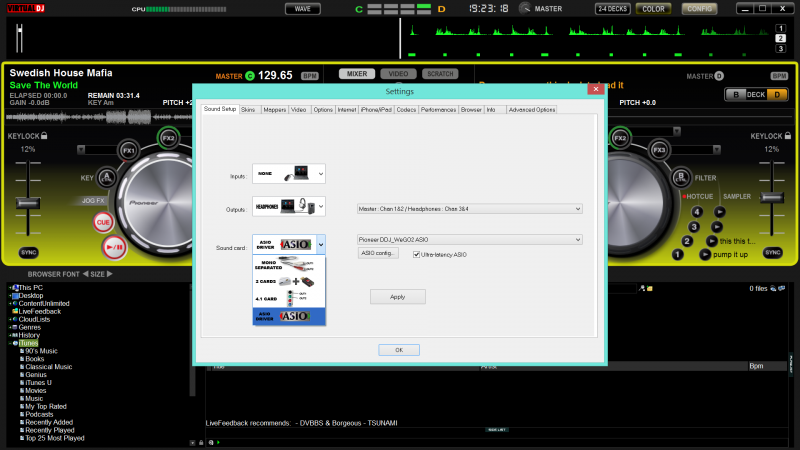Screen dimensions: 800x450
Task: Switch to the Performances tab
Action: pos(438,110)
